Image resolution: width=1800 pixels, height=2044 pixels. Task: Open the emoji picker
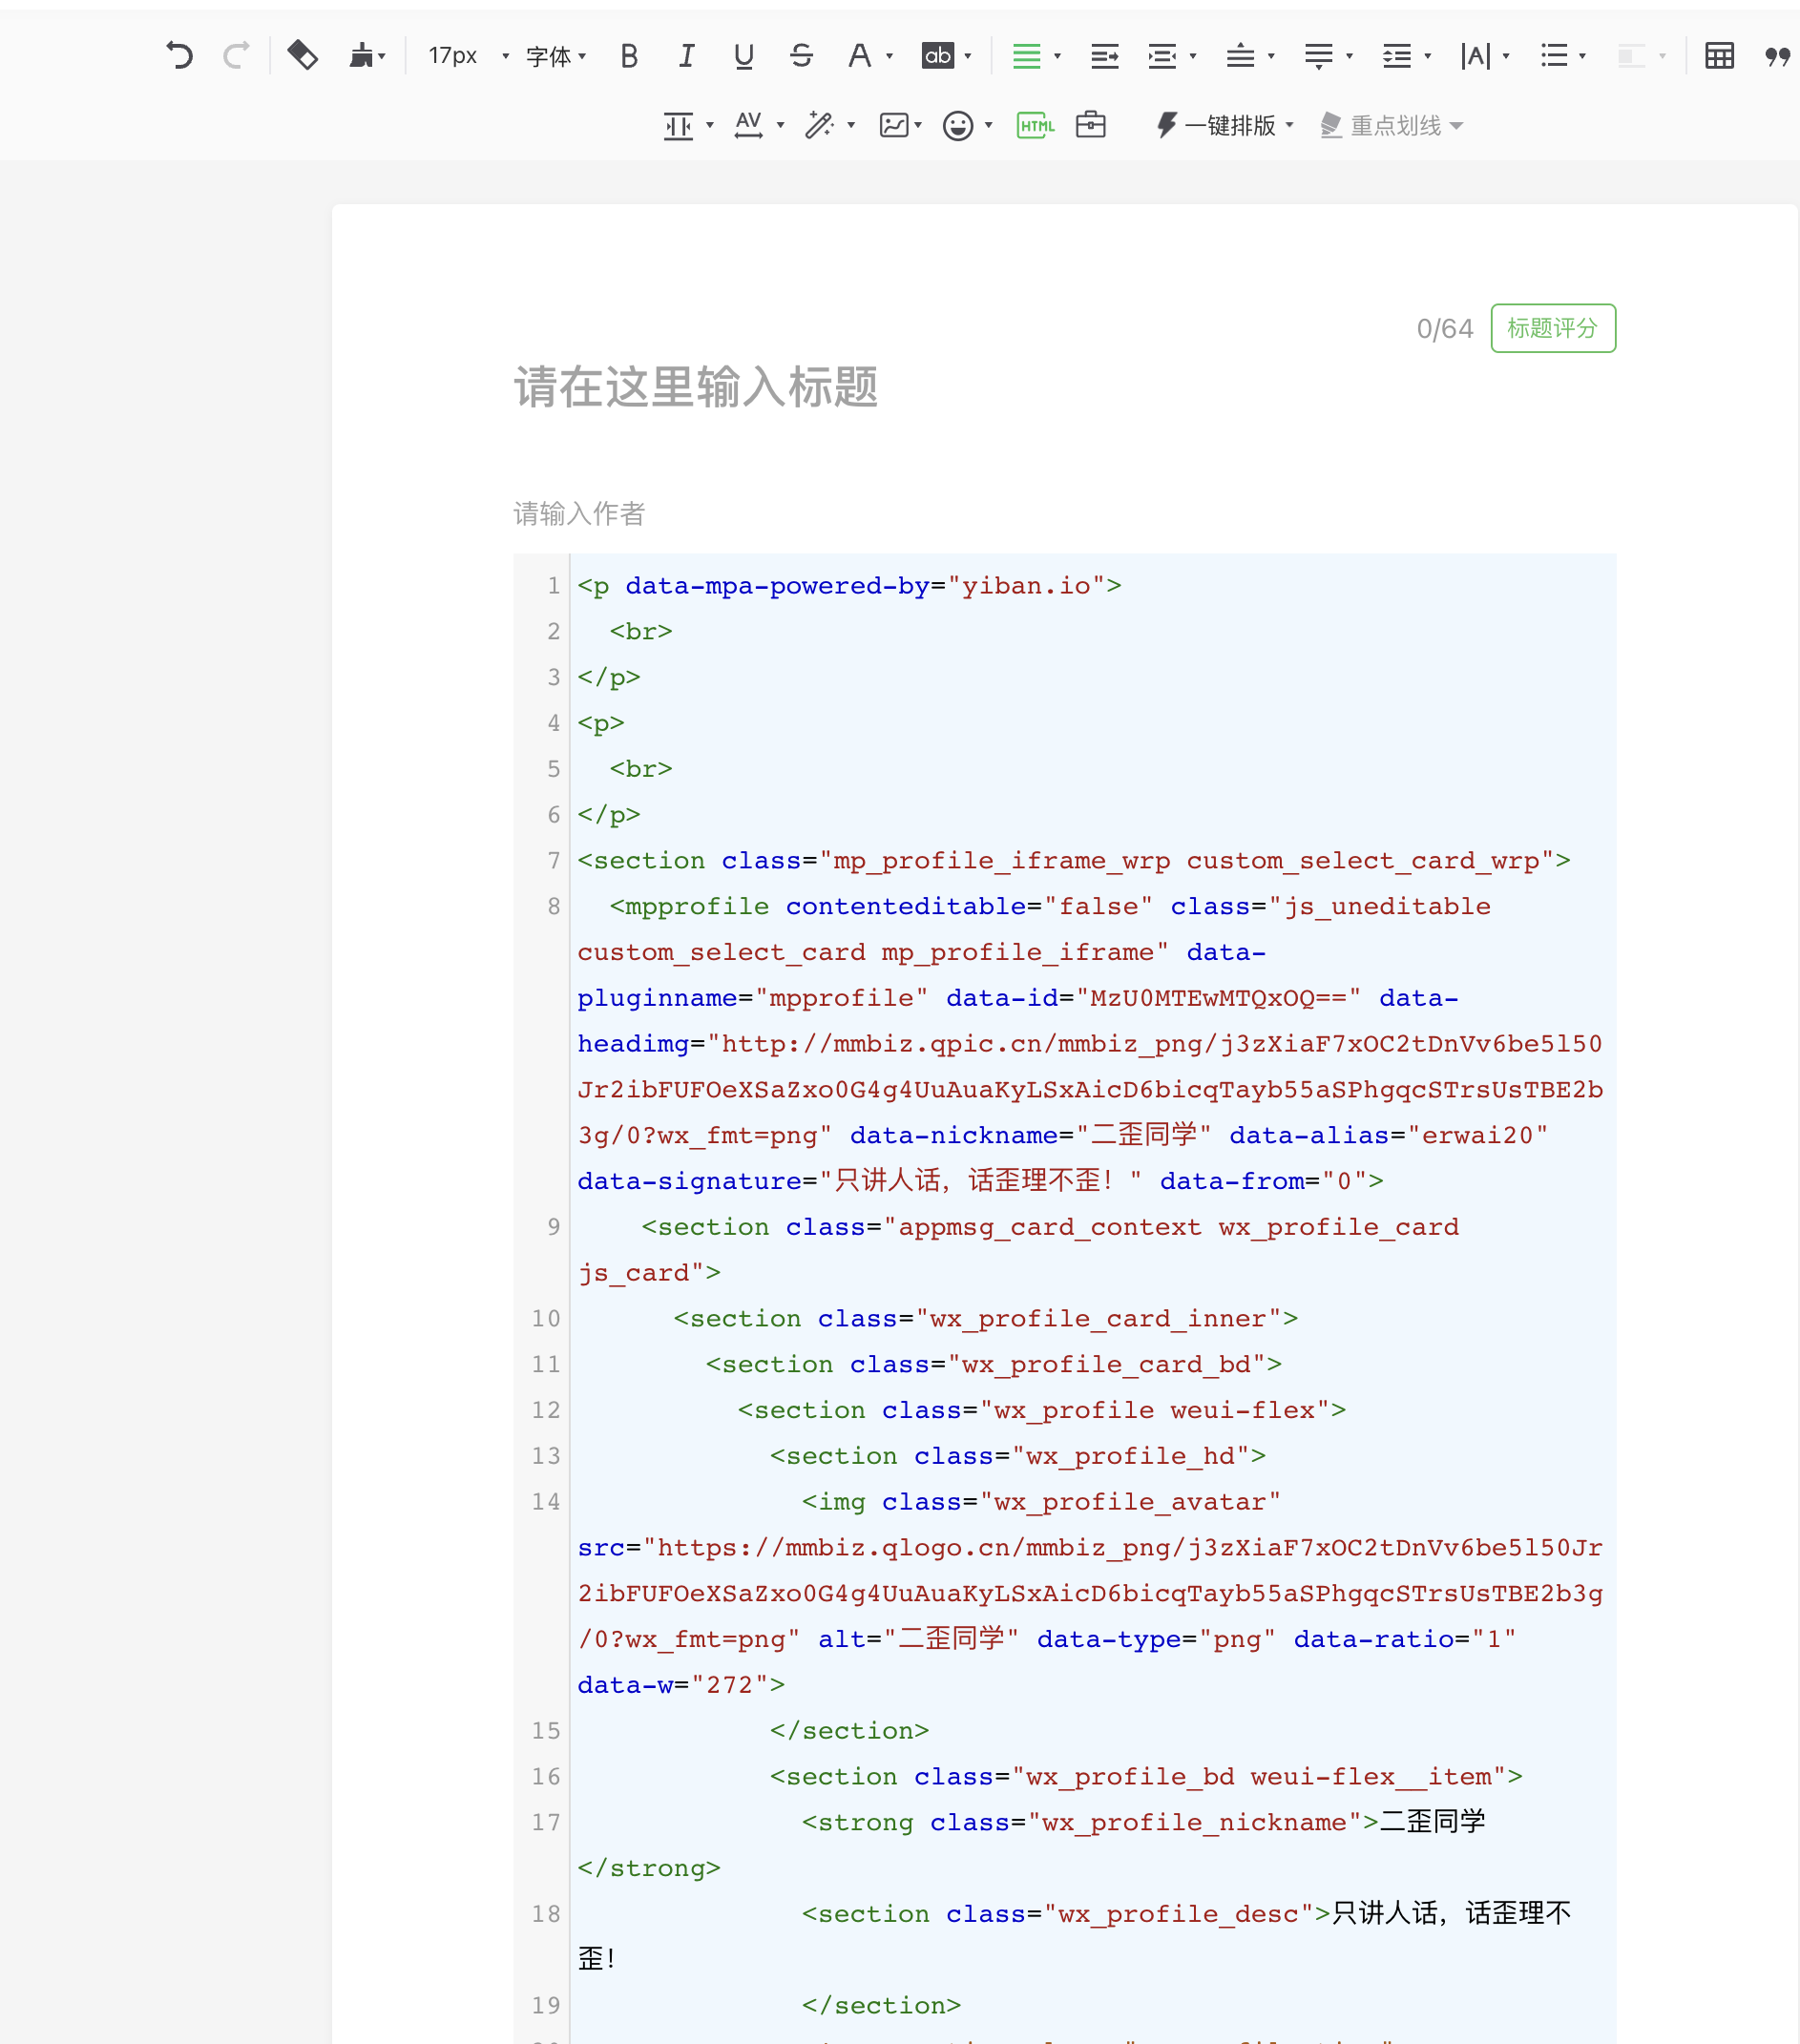click(x=958, y=125)
